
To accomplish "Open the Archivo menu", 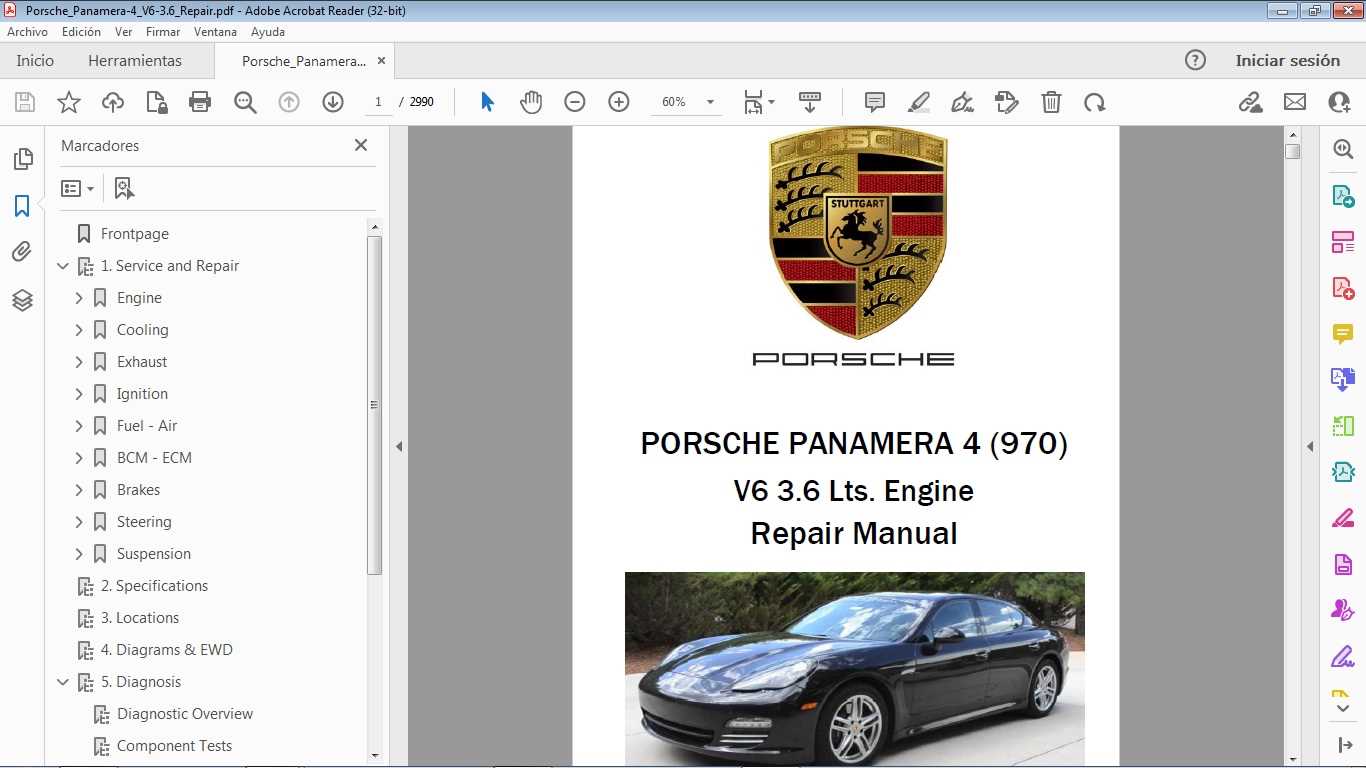I will click(x=27, y=32).
